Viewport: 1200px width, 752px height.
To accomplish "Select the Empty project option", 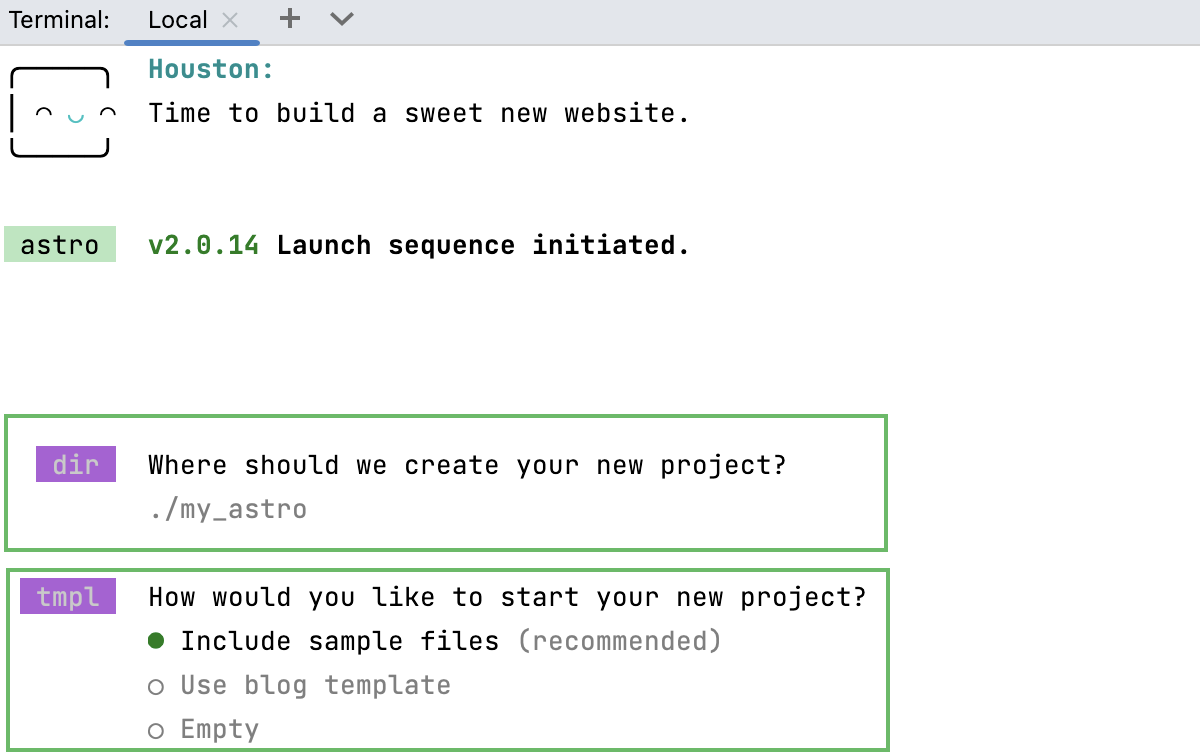I will 219,729.
